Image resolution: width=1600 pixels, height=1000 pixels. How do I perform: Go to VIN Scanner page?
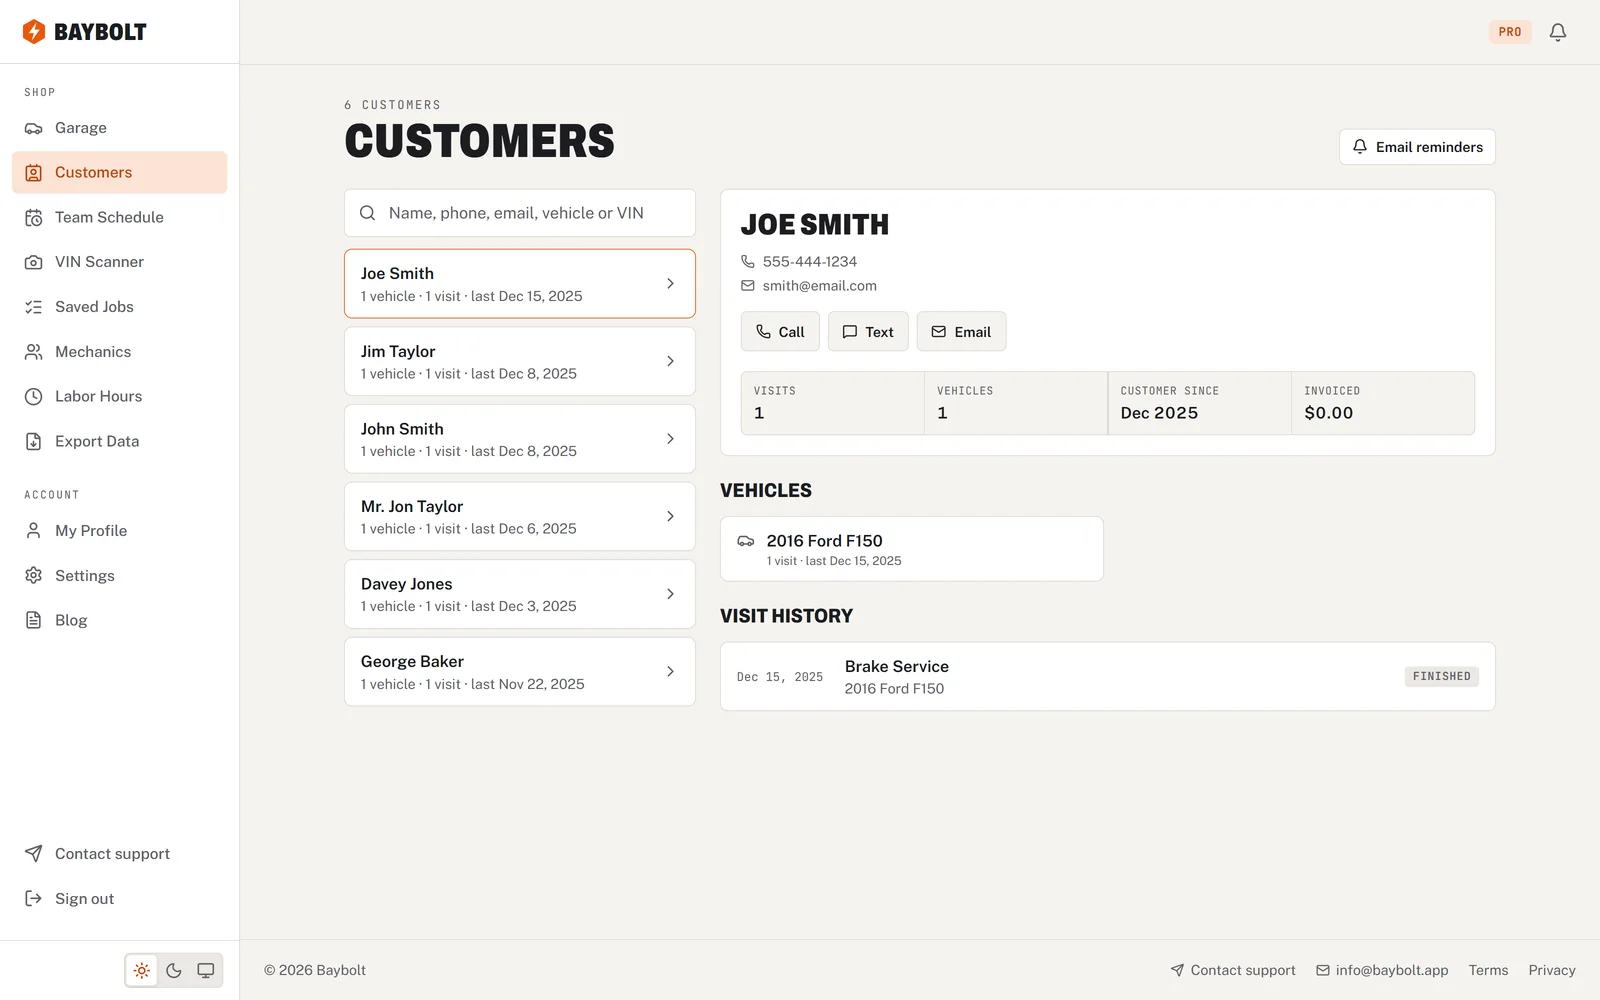coord(120,262)
